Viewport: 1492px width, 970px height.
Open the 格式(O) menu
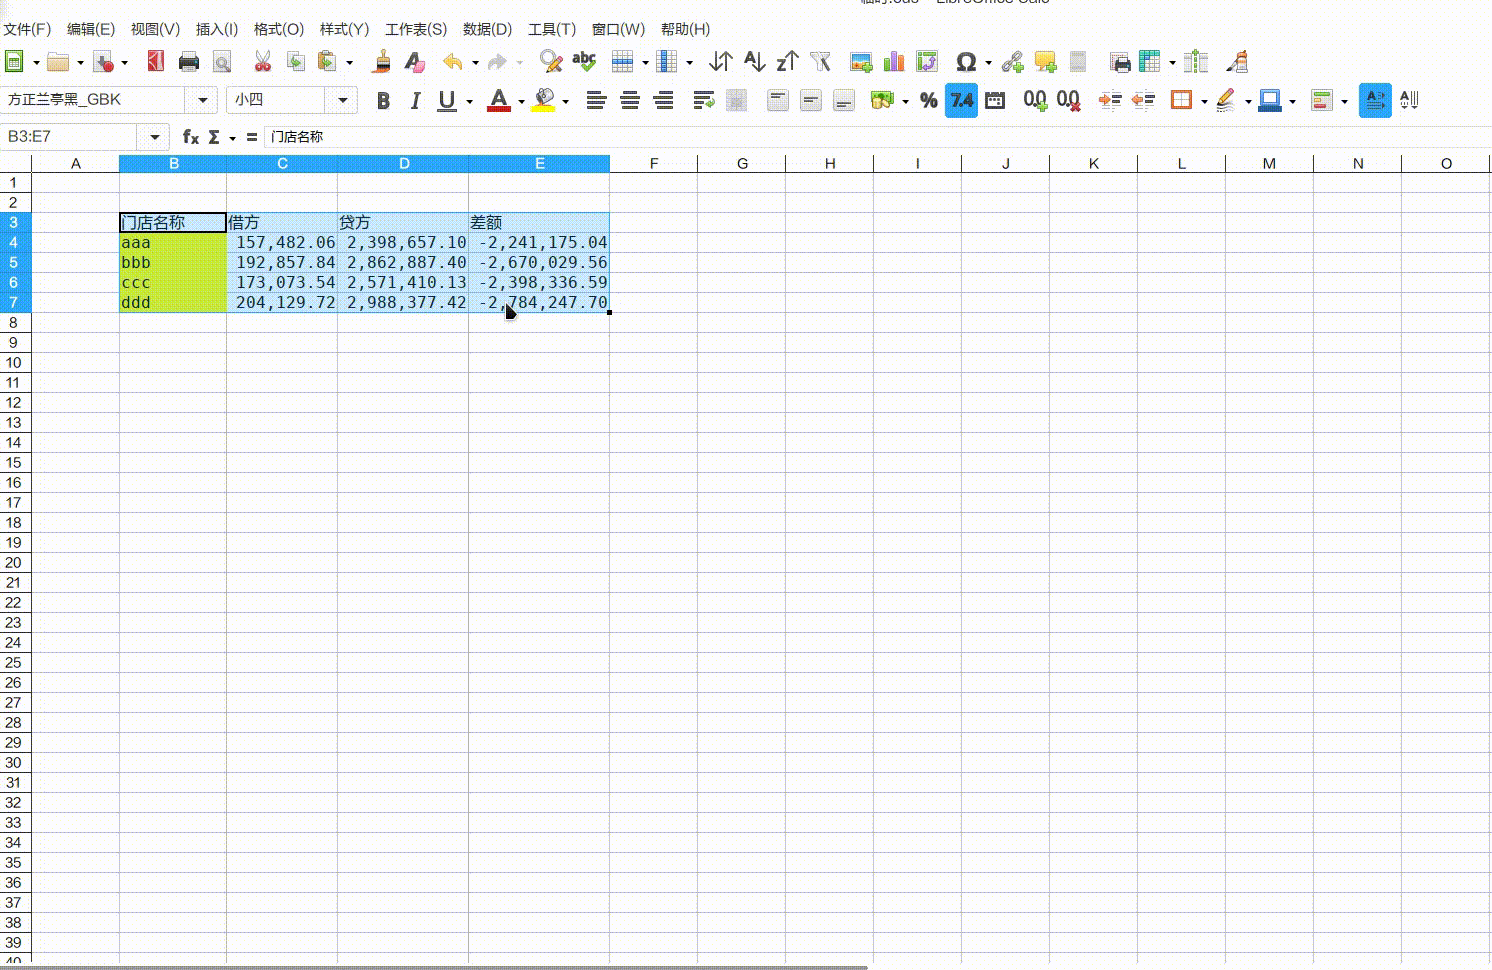278,29
